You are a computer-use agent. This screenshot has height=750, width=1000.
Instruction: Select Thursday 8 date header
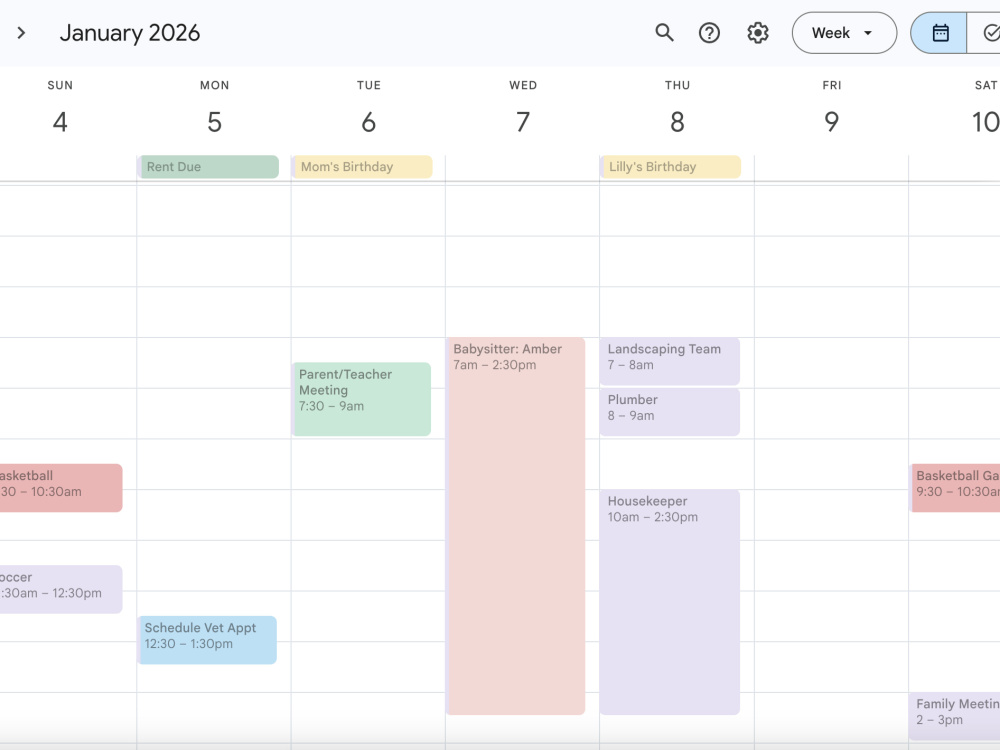677,122
